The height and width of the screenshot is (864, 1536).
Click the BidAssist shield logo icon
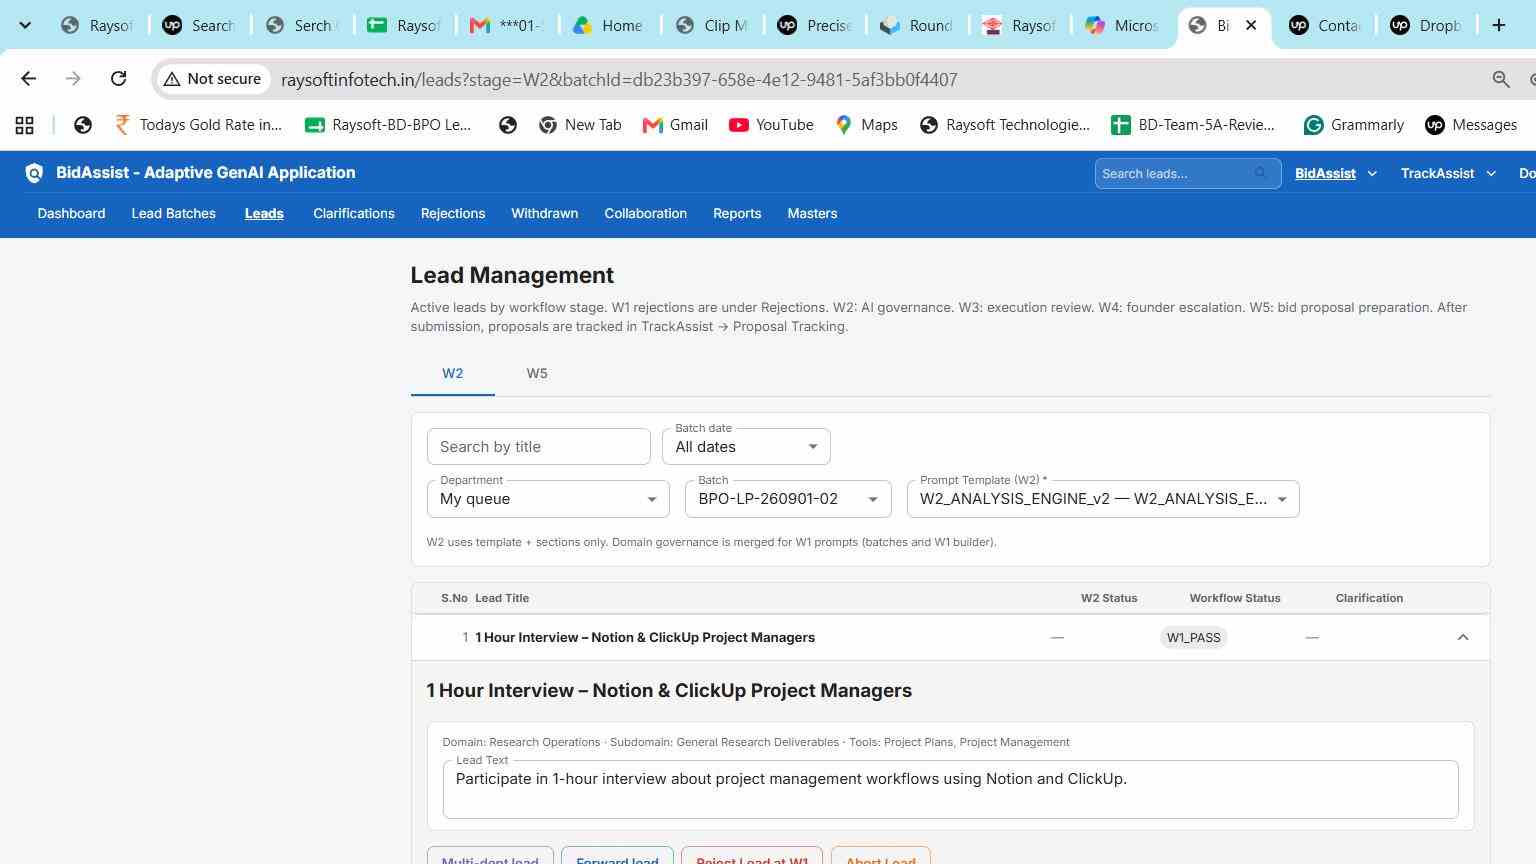click(34, 173)
